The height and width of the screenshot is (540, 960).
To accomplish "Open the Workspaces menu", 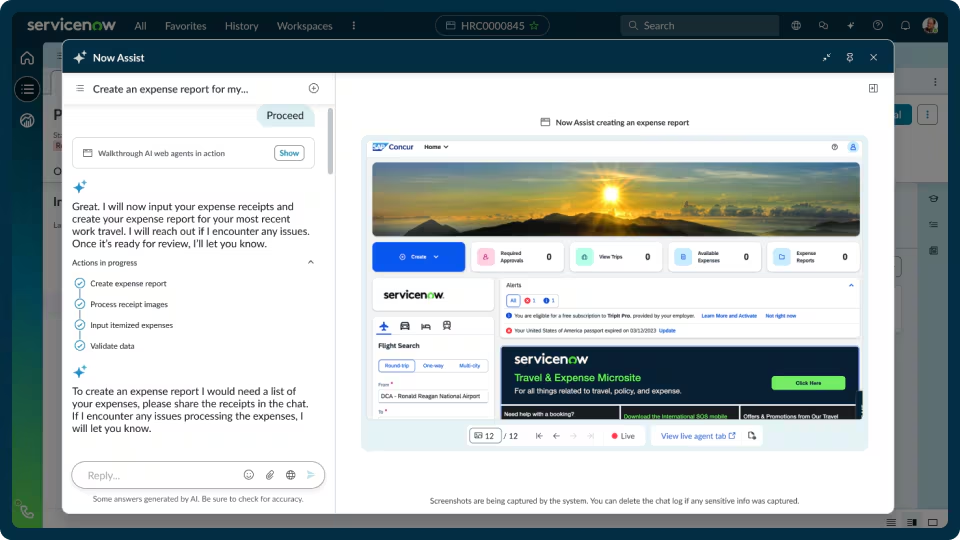I will pyautogui.click(x=304, y=26).
